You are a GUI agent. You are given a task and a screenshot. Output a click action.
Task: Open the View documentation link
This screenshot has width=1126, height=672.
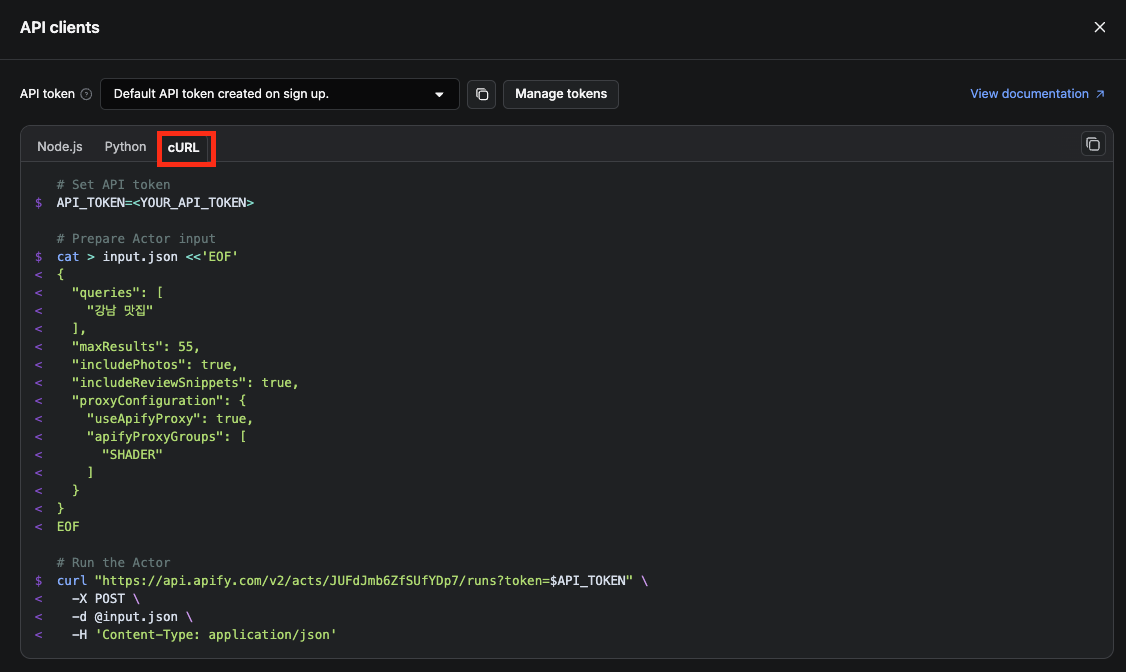click(1037, 94)
